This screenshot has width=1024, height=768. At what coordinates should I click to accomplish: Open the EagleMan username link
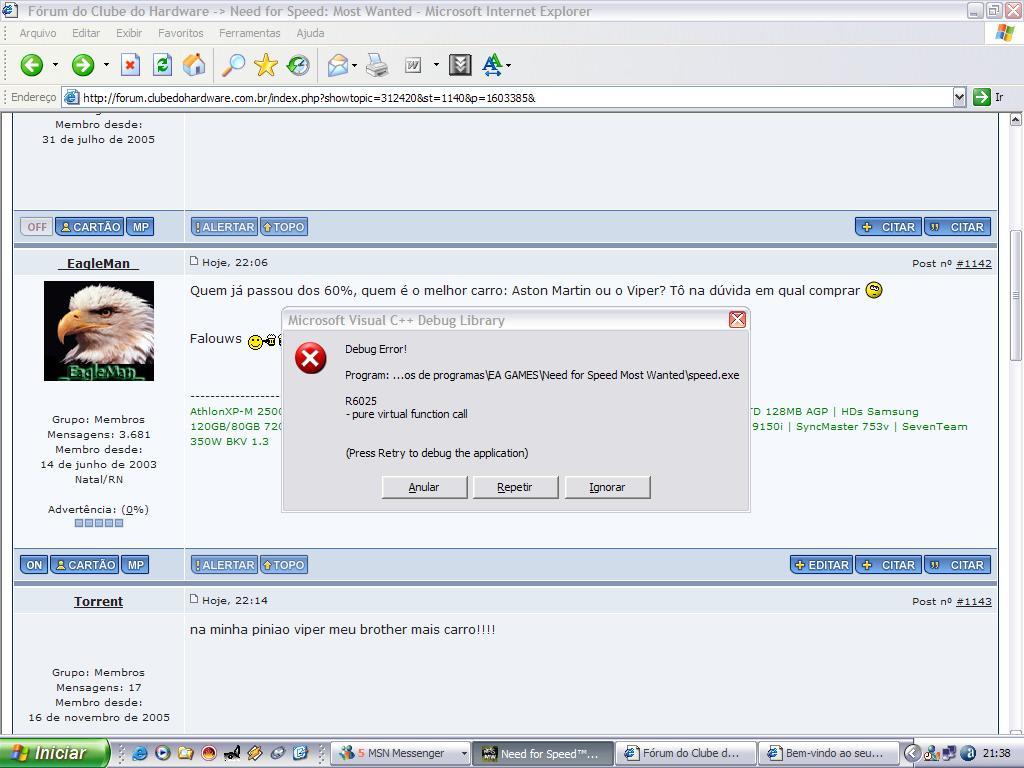click(x=99, y=263)
